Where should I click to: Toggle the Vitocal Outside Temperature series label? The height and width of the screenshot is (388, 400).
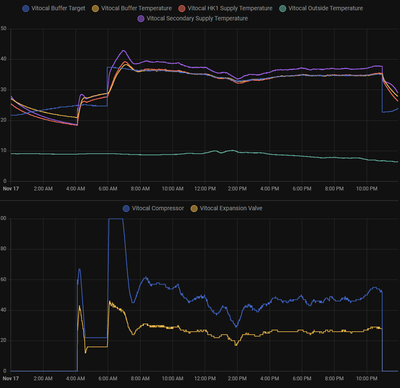326,8
